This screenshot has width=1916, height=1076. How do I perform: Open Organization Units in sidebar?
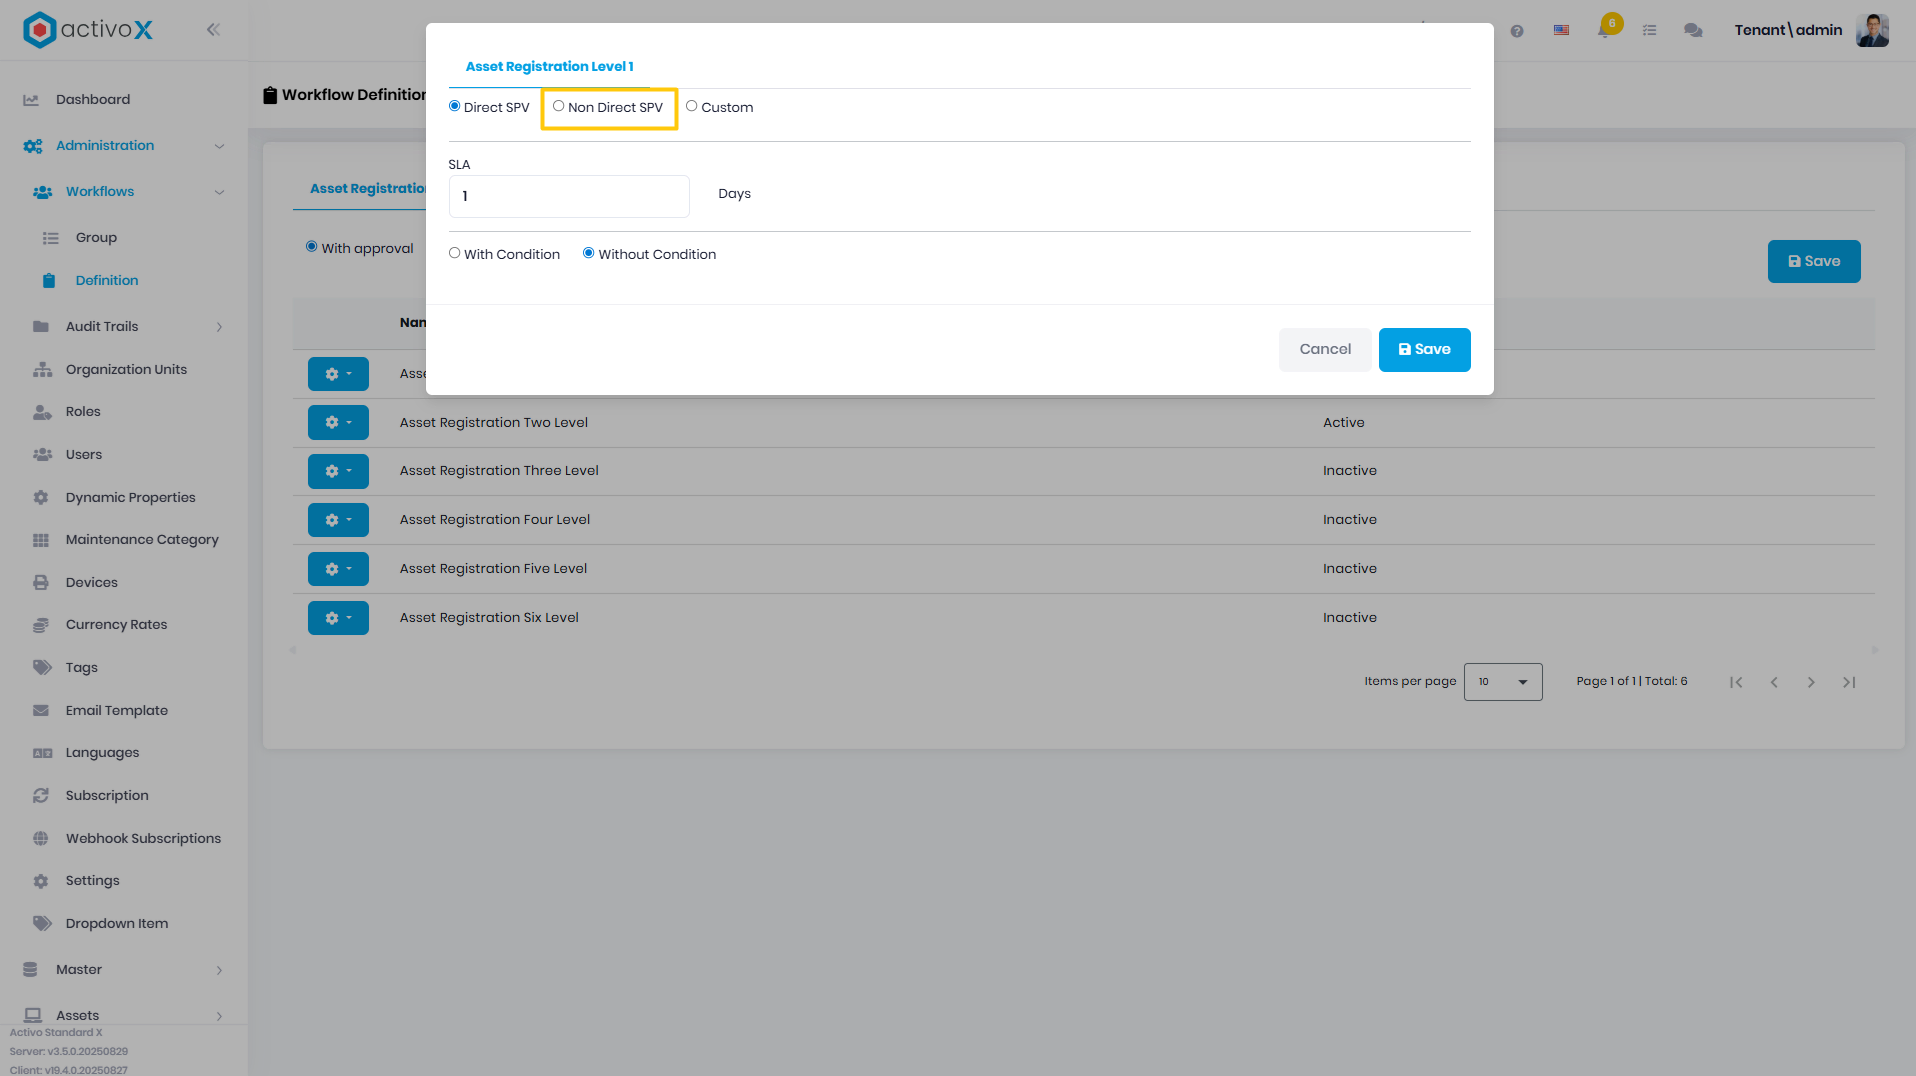[126, 369]
